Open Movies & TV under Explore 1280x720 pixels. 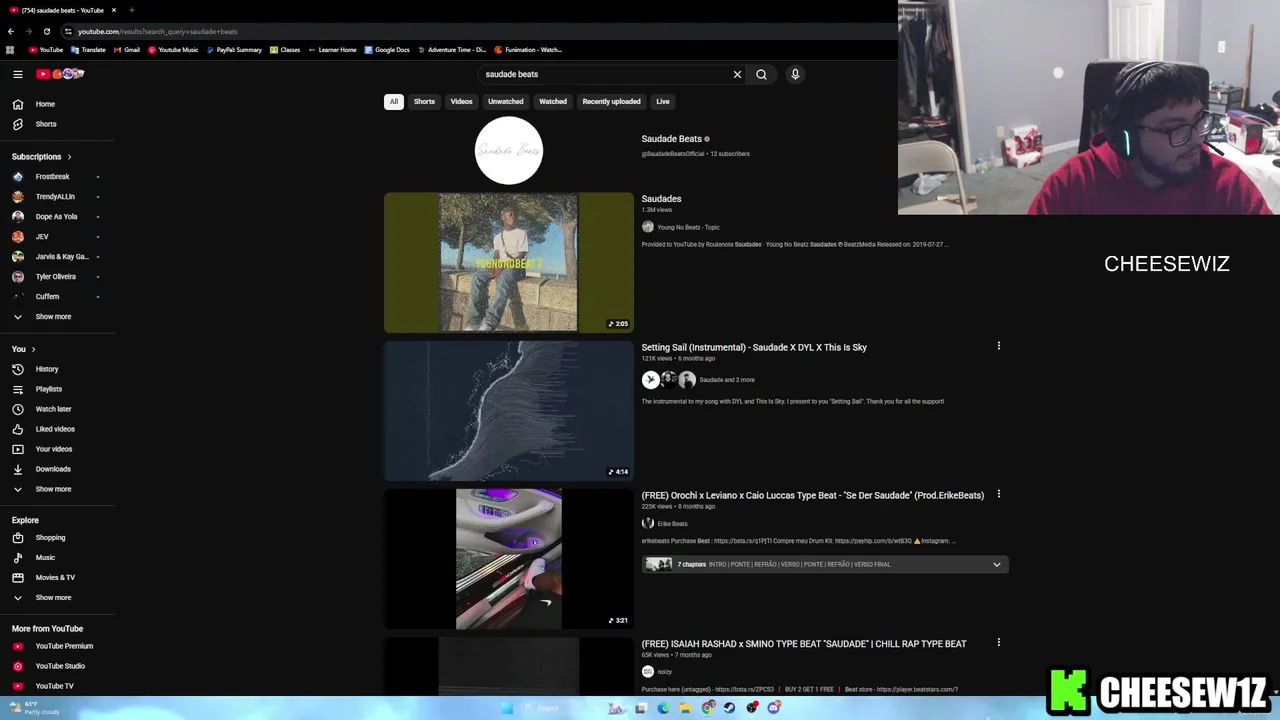pos(57,578)
